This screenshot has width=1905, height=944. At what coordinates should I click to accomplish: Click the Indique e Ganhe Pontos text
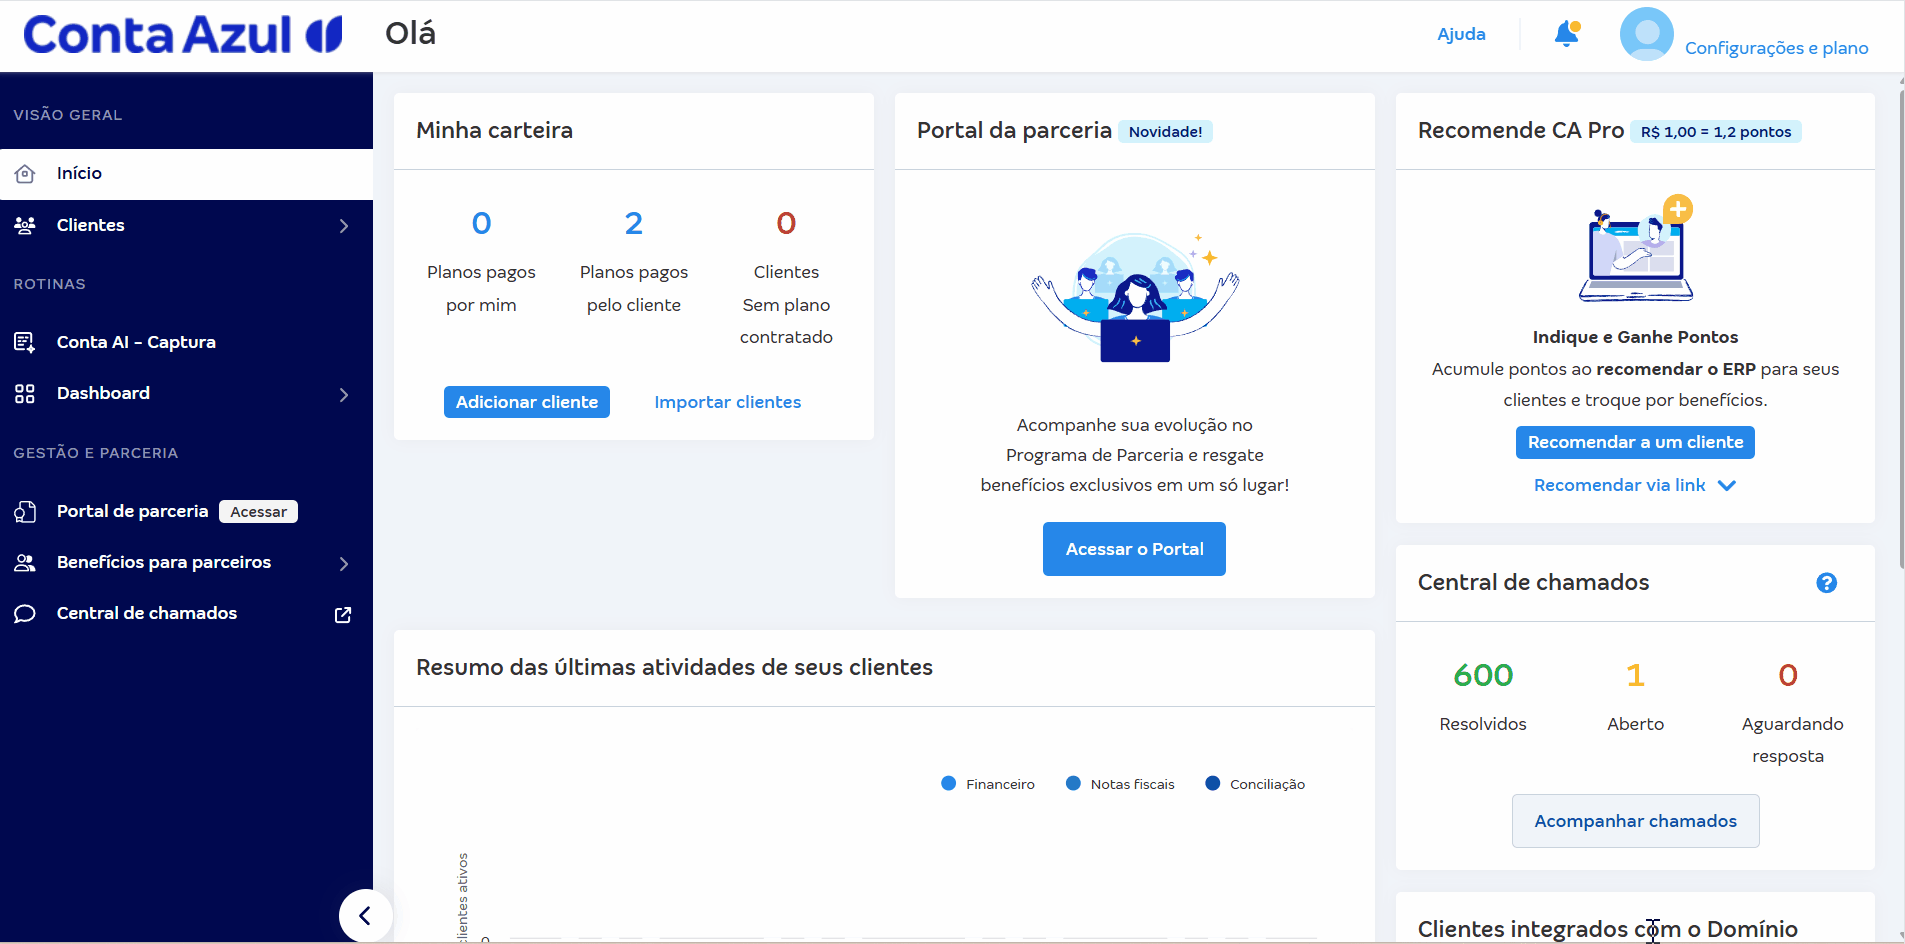[1635, 337]
